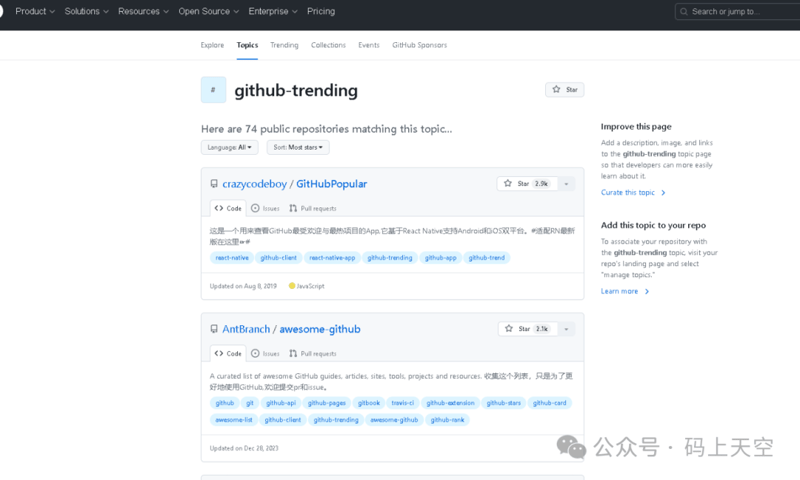The width and height of the screenshot is (800, 480).
Task: Select the Topics tab
Action: click(247, 45)
